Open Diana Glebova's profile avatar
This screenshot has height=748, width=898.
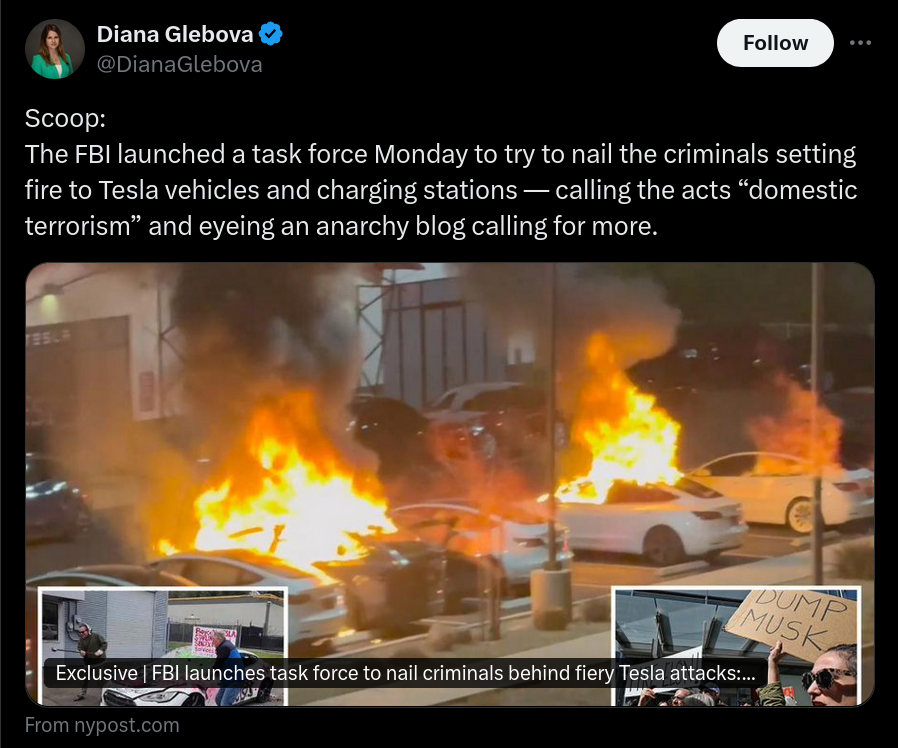point(55,49)
